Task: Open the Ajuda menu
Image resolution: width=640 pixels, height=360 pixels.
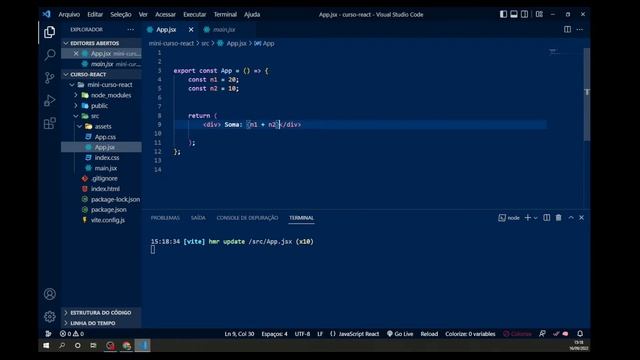Action: click(x=252, y=14)
